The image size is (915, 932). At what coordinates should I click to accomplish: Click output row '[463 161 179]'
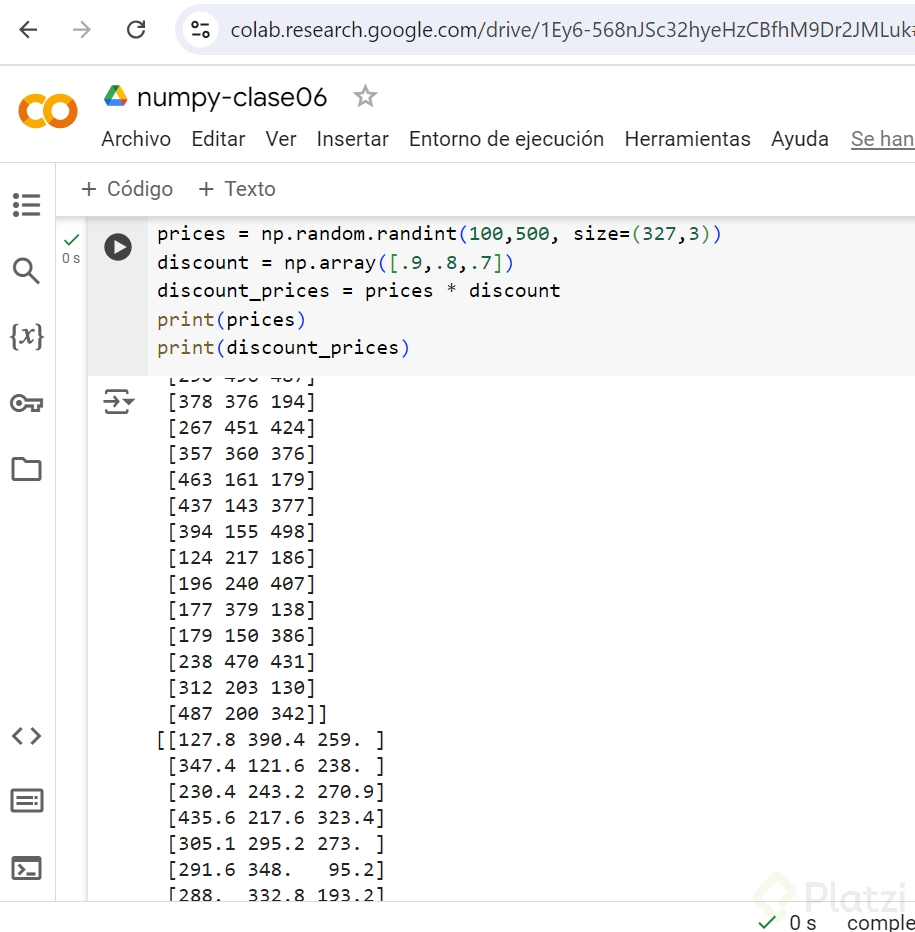point(241,480)
